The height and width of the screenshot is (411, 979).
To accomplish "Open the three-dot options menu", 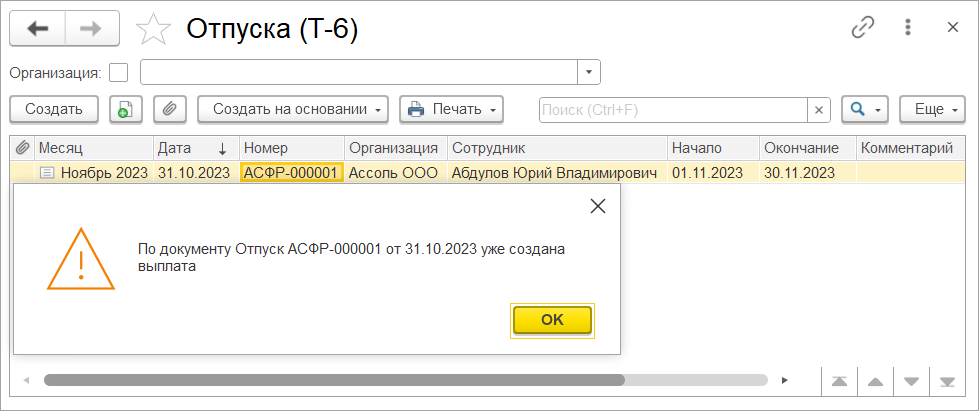I will pyautogui.click(x=908, y=28).
